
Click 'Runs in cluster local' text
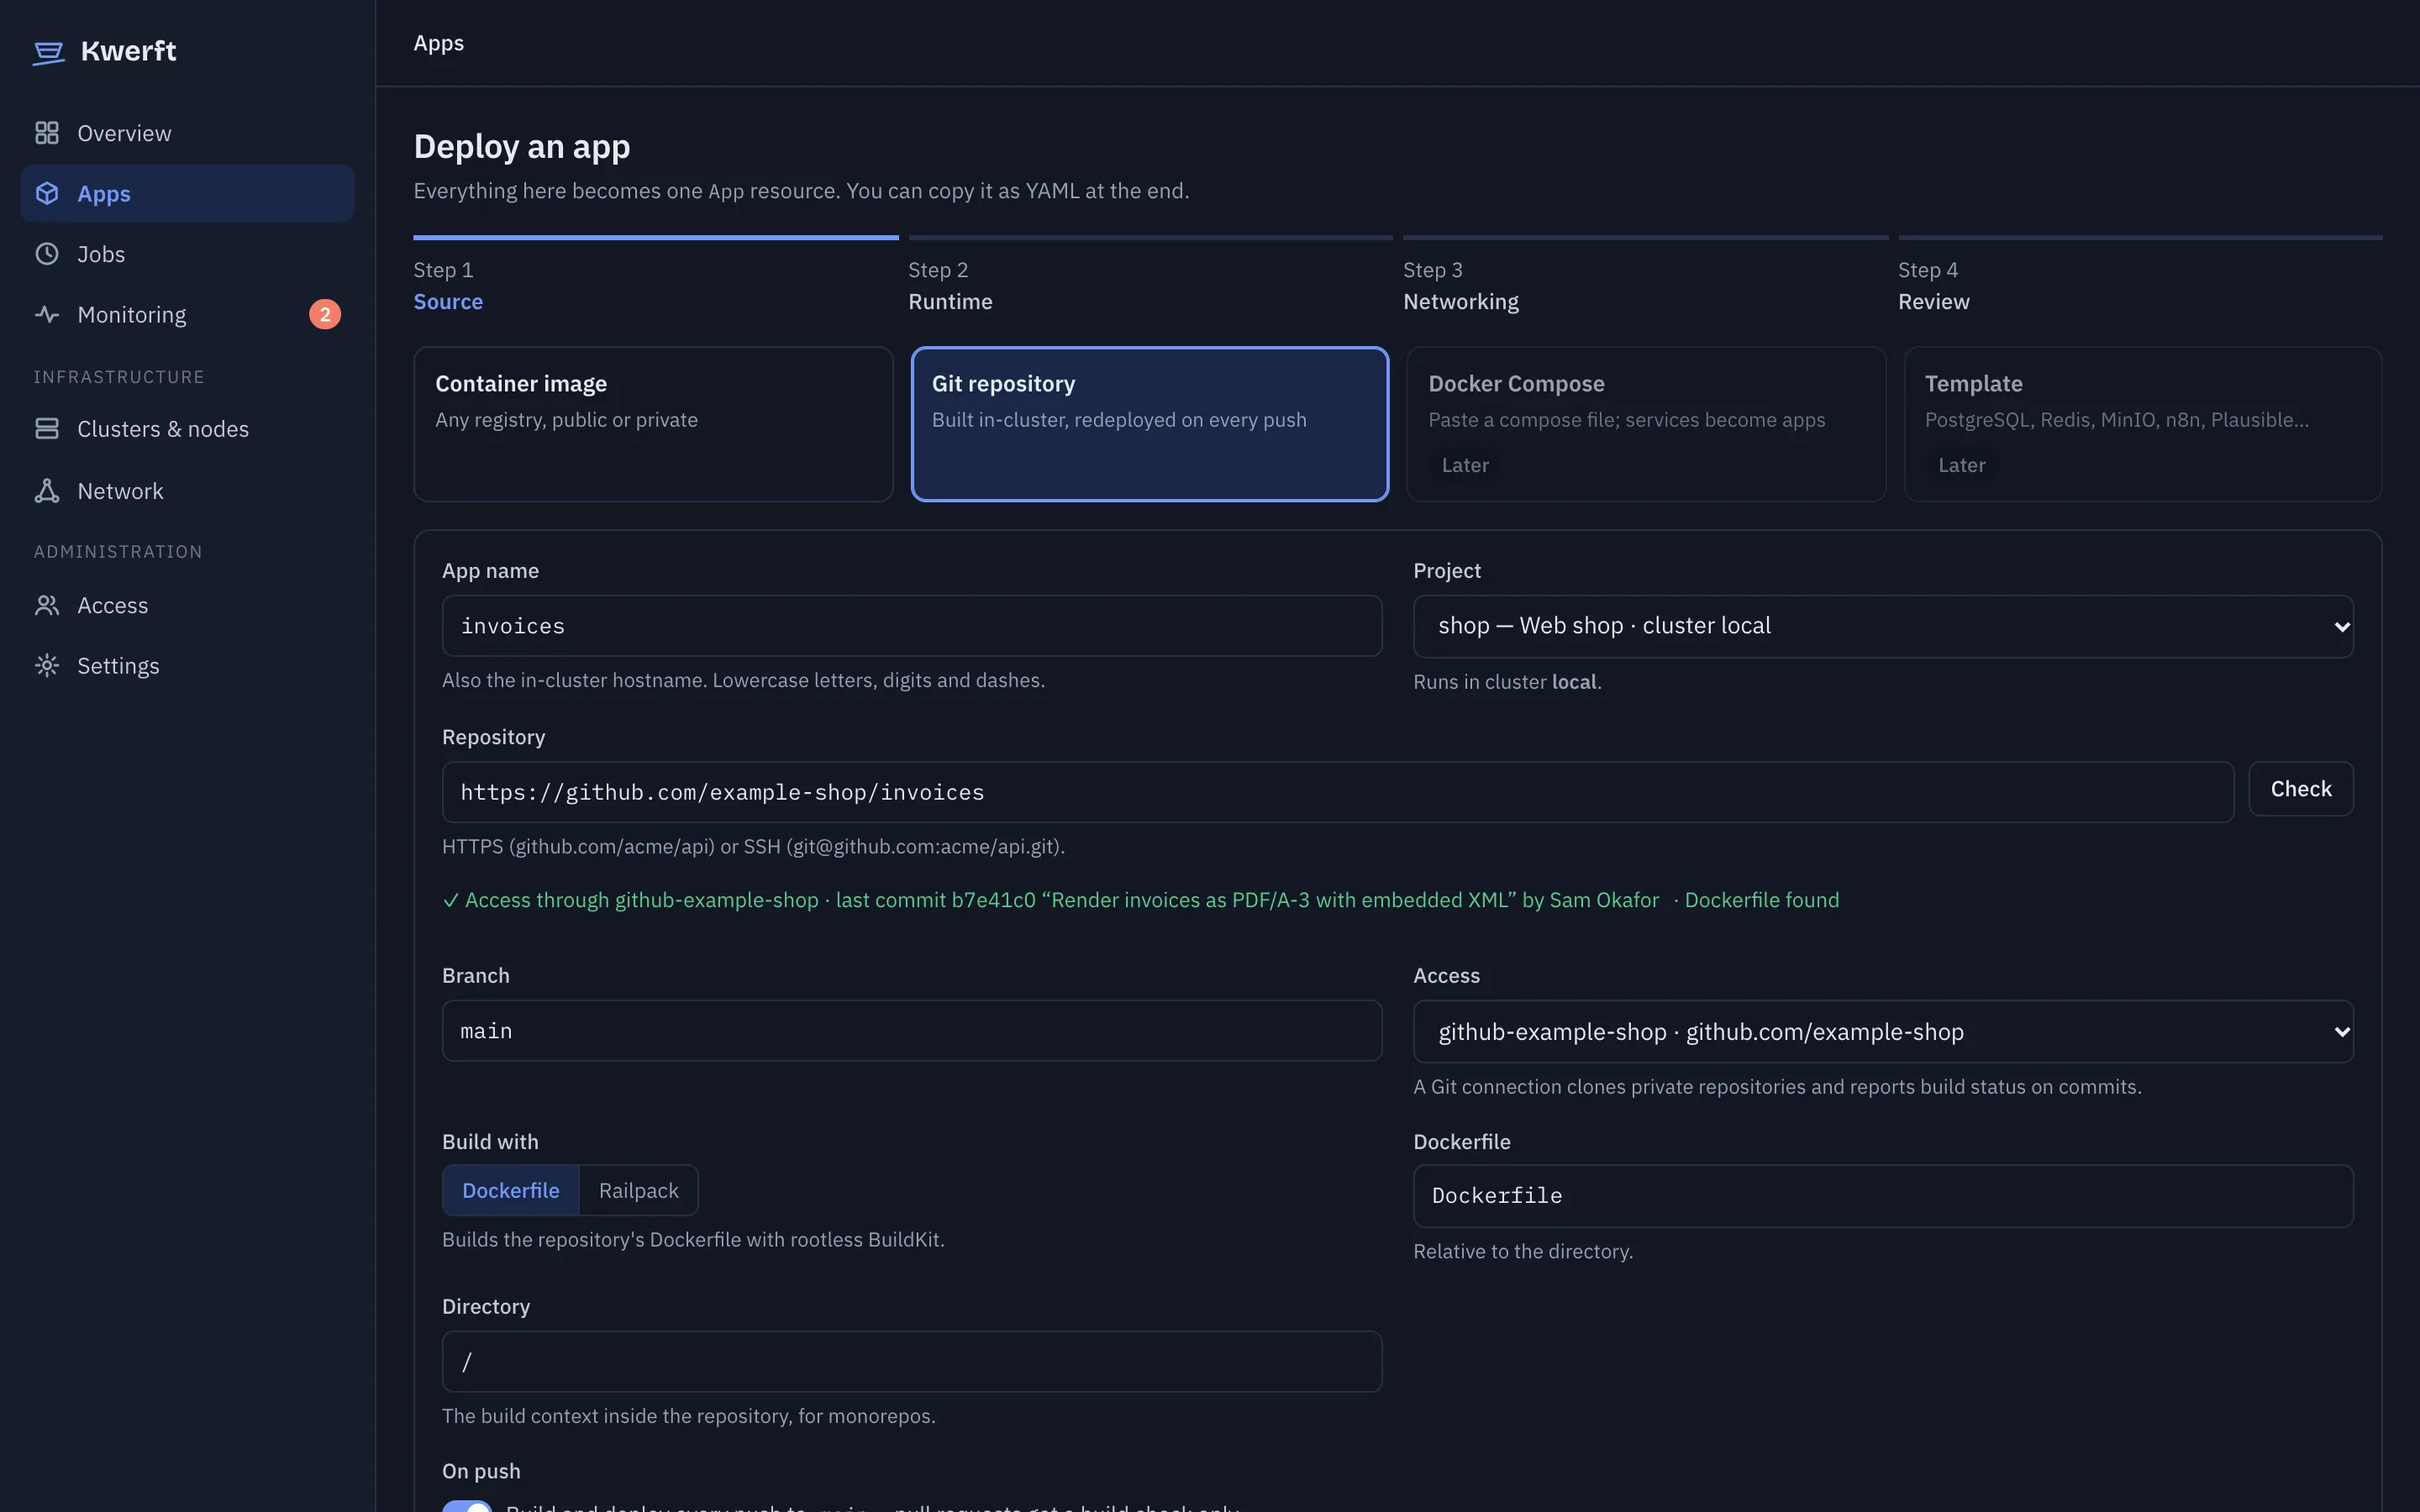(1507, 682)
